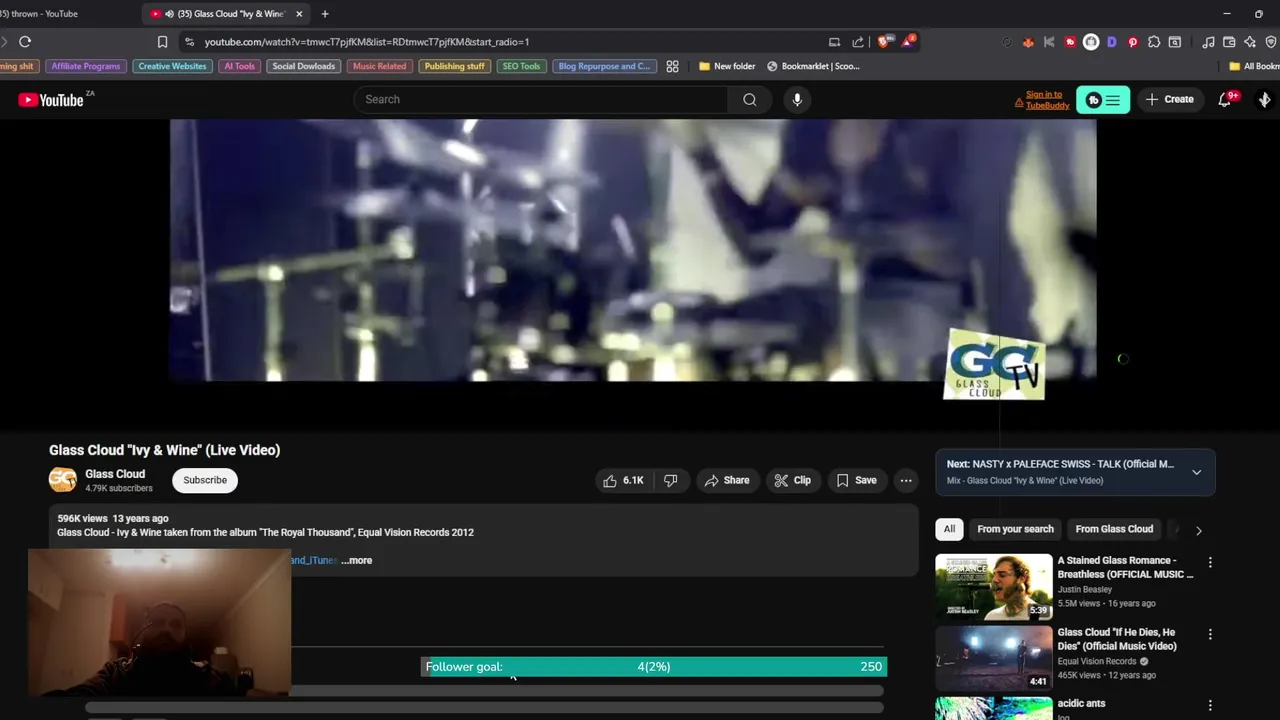Image resolution: width=1280 pixels, height=720 pixels.
Task: Click the Brave VPN shield icon
Action: pyautogui.click(x=1271, y=42)
